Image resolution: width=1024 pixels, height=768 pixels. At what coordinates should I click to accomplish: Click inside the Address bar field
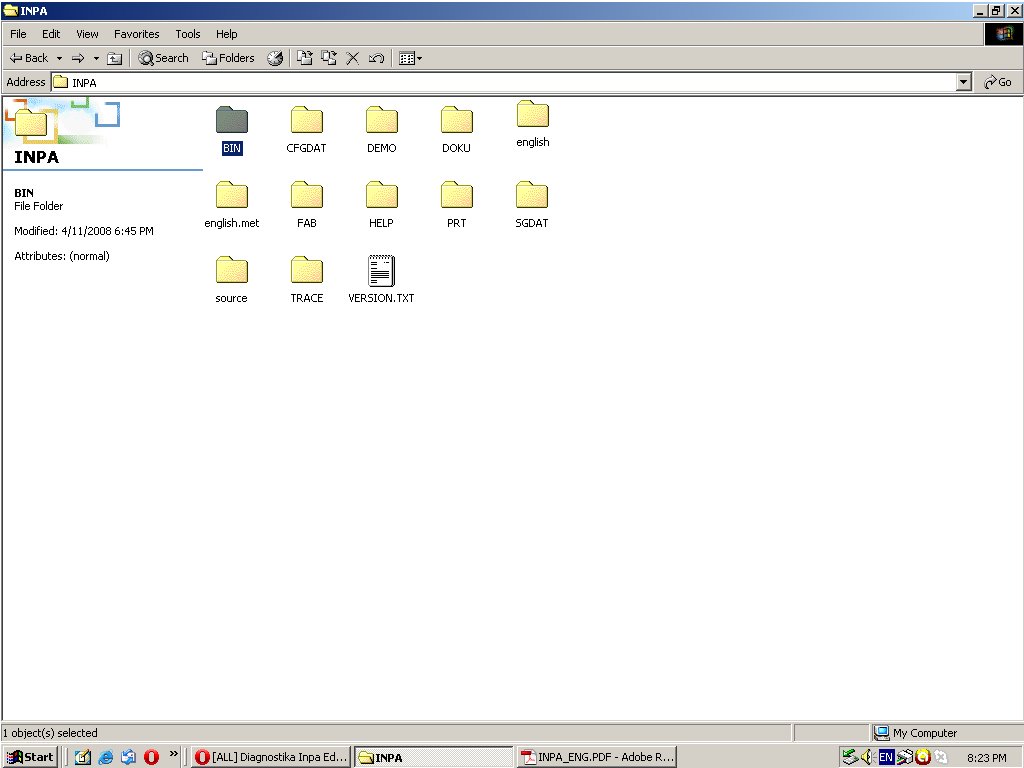[500, 82]
